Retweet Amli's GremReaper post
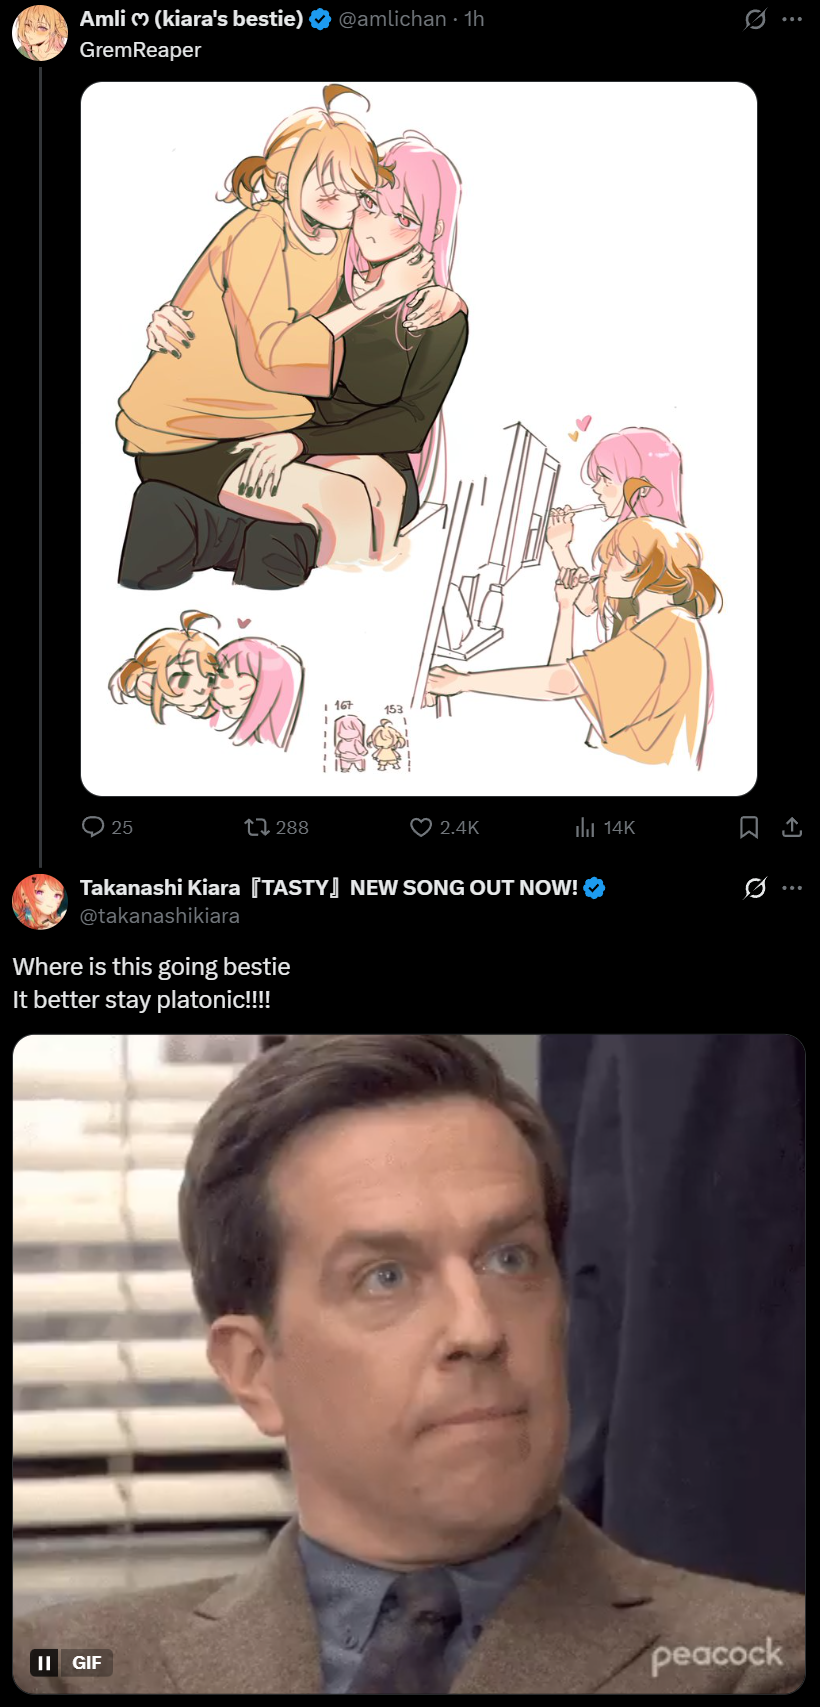The height and width of the screenshot is (1707, 820). (277, 827)
